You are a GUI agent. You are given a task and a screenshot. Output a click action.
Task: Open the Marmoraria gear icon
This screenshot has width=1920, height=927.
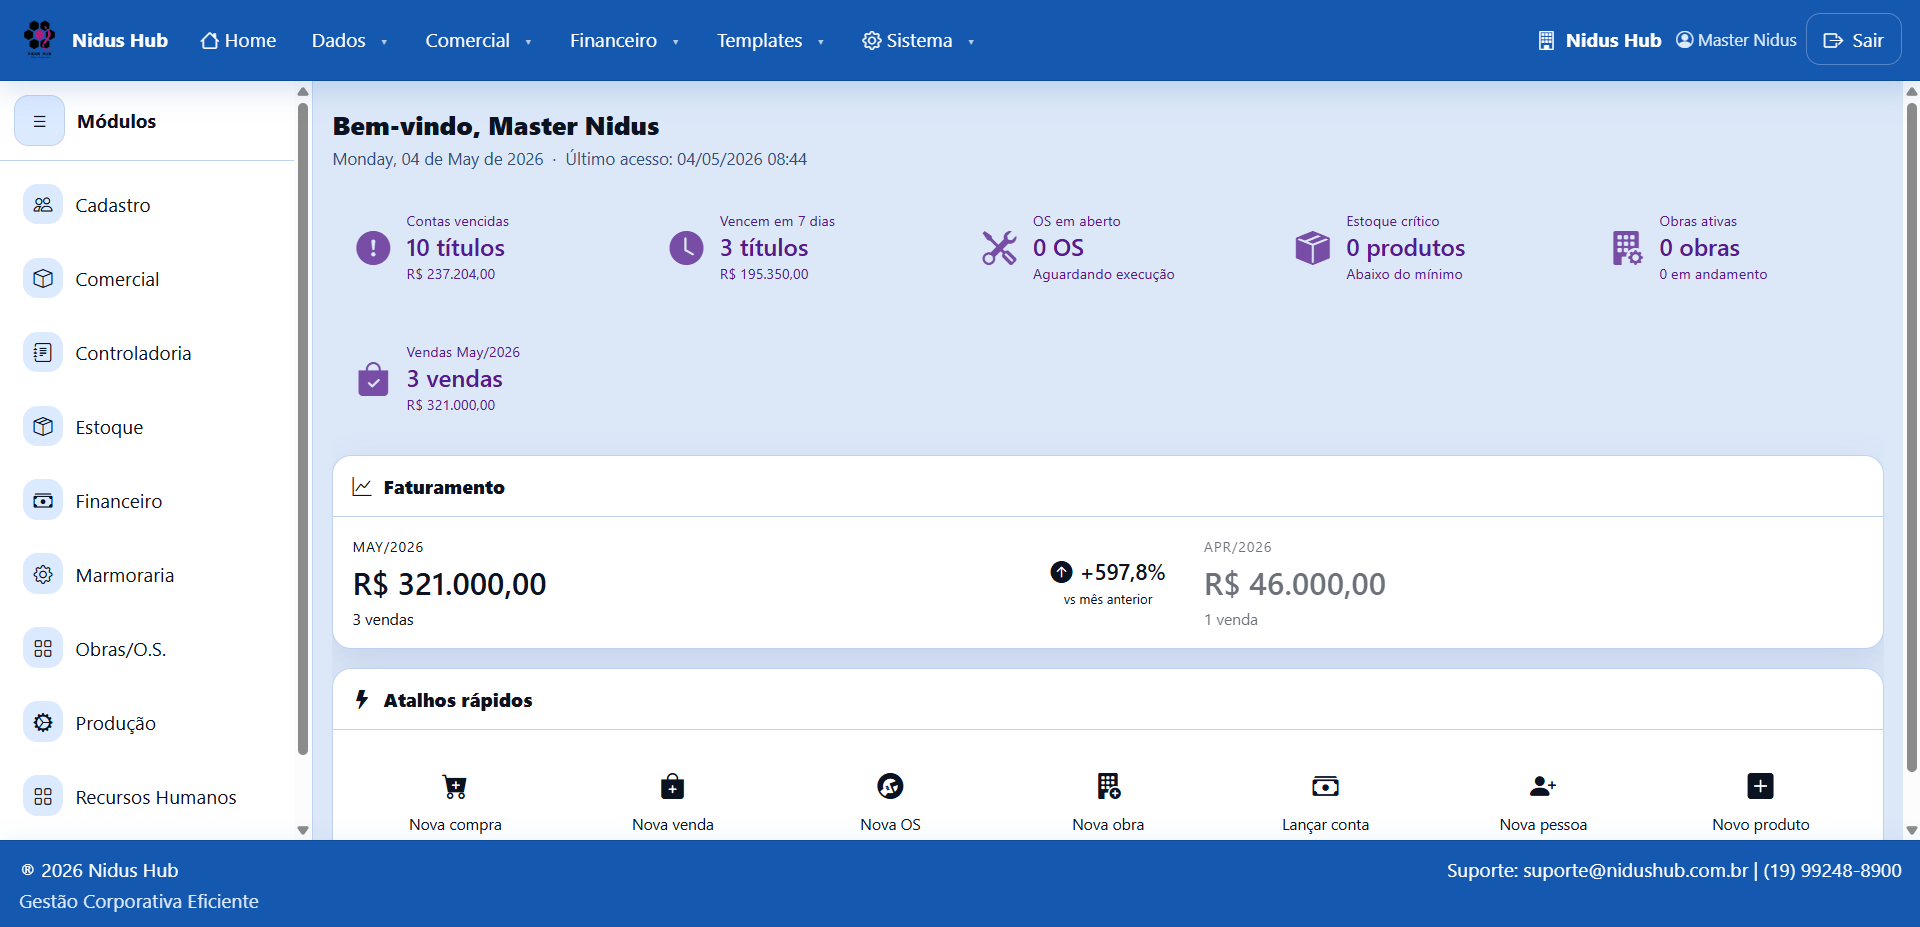click(43, 575)
